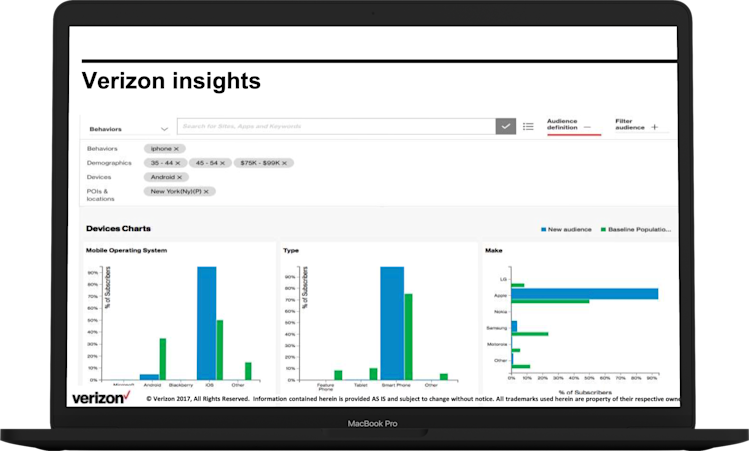Click the blue Apple bar in Make chart
This screenshot has height=451, width=749.
tap(585, 294)
